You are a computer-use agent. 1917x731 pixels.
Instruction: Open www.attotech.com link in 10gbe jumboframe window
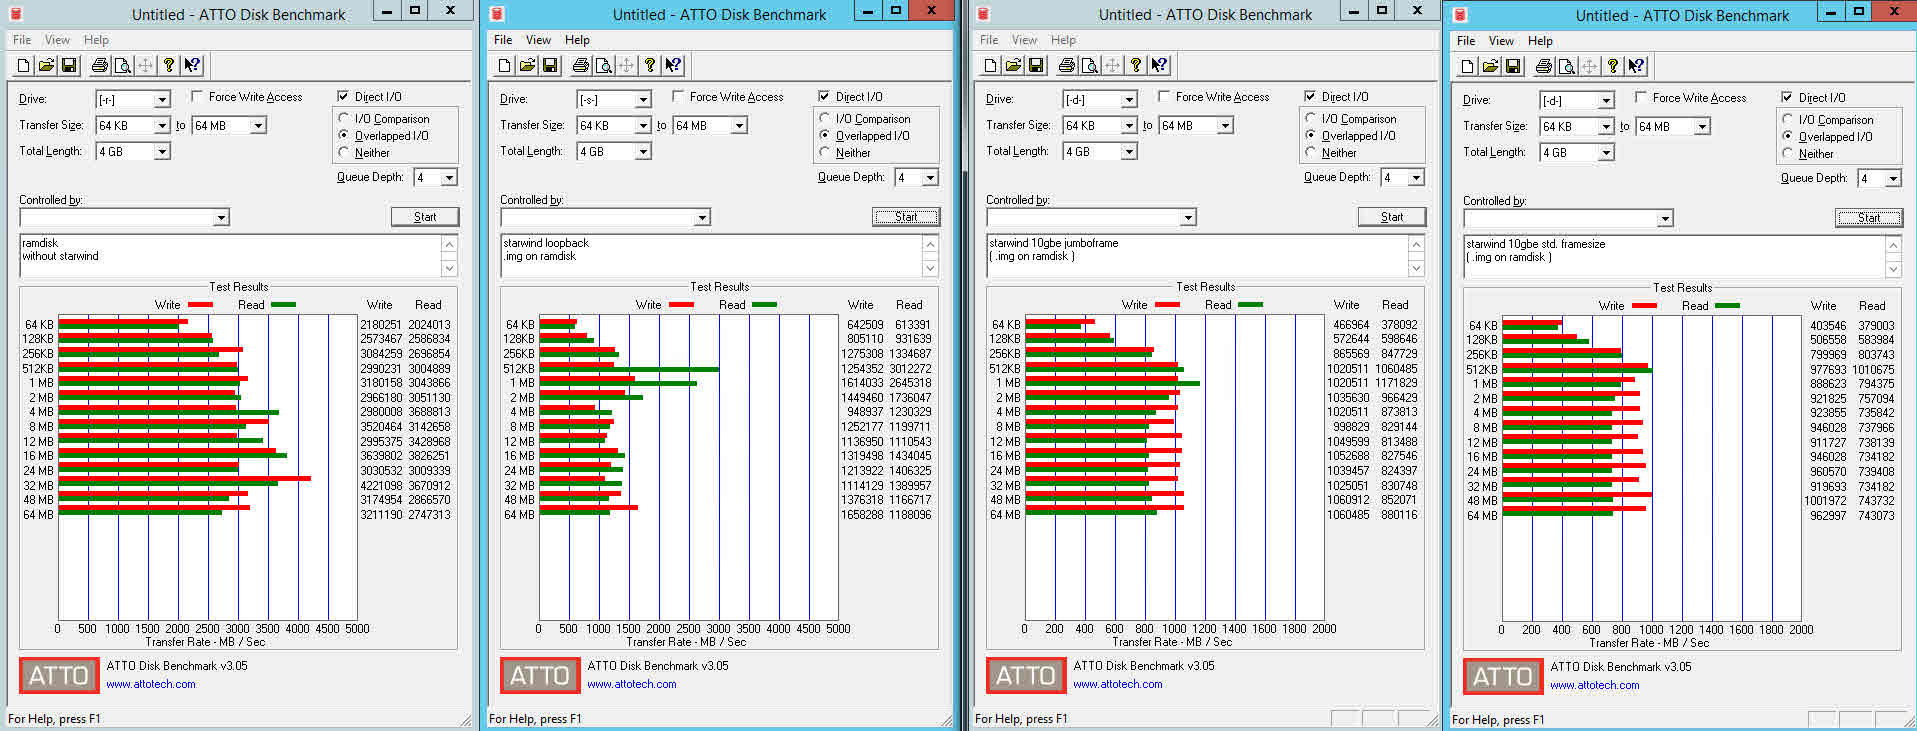(x=1118, y=685)
